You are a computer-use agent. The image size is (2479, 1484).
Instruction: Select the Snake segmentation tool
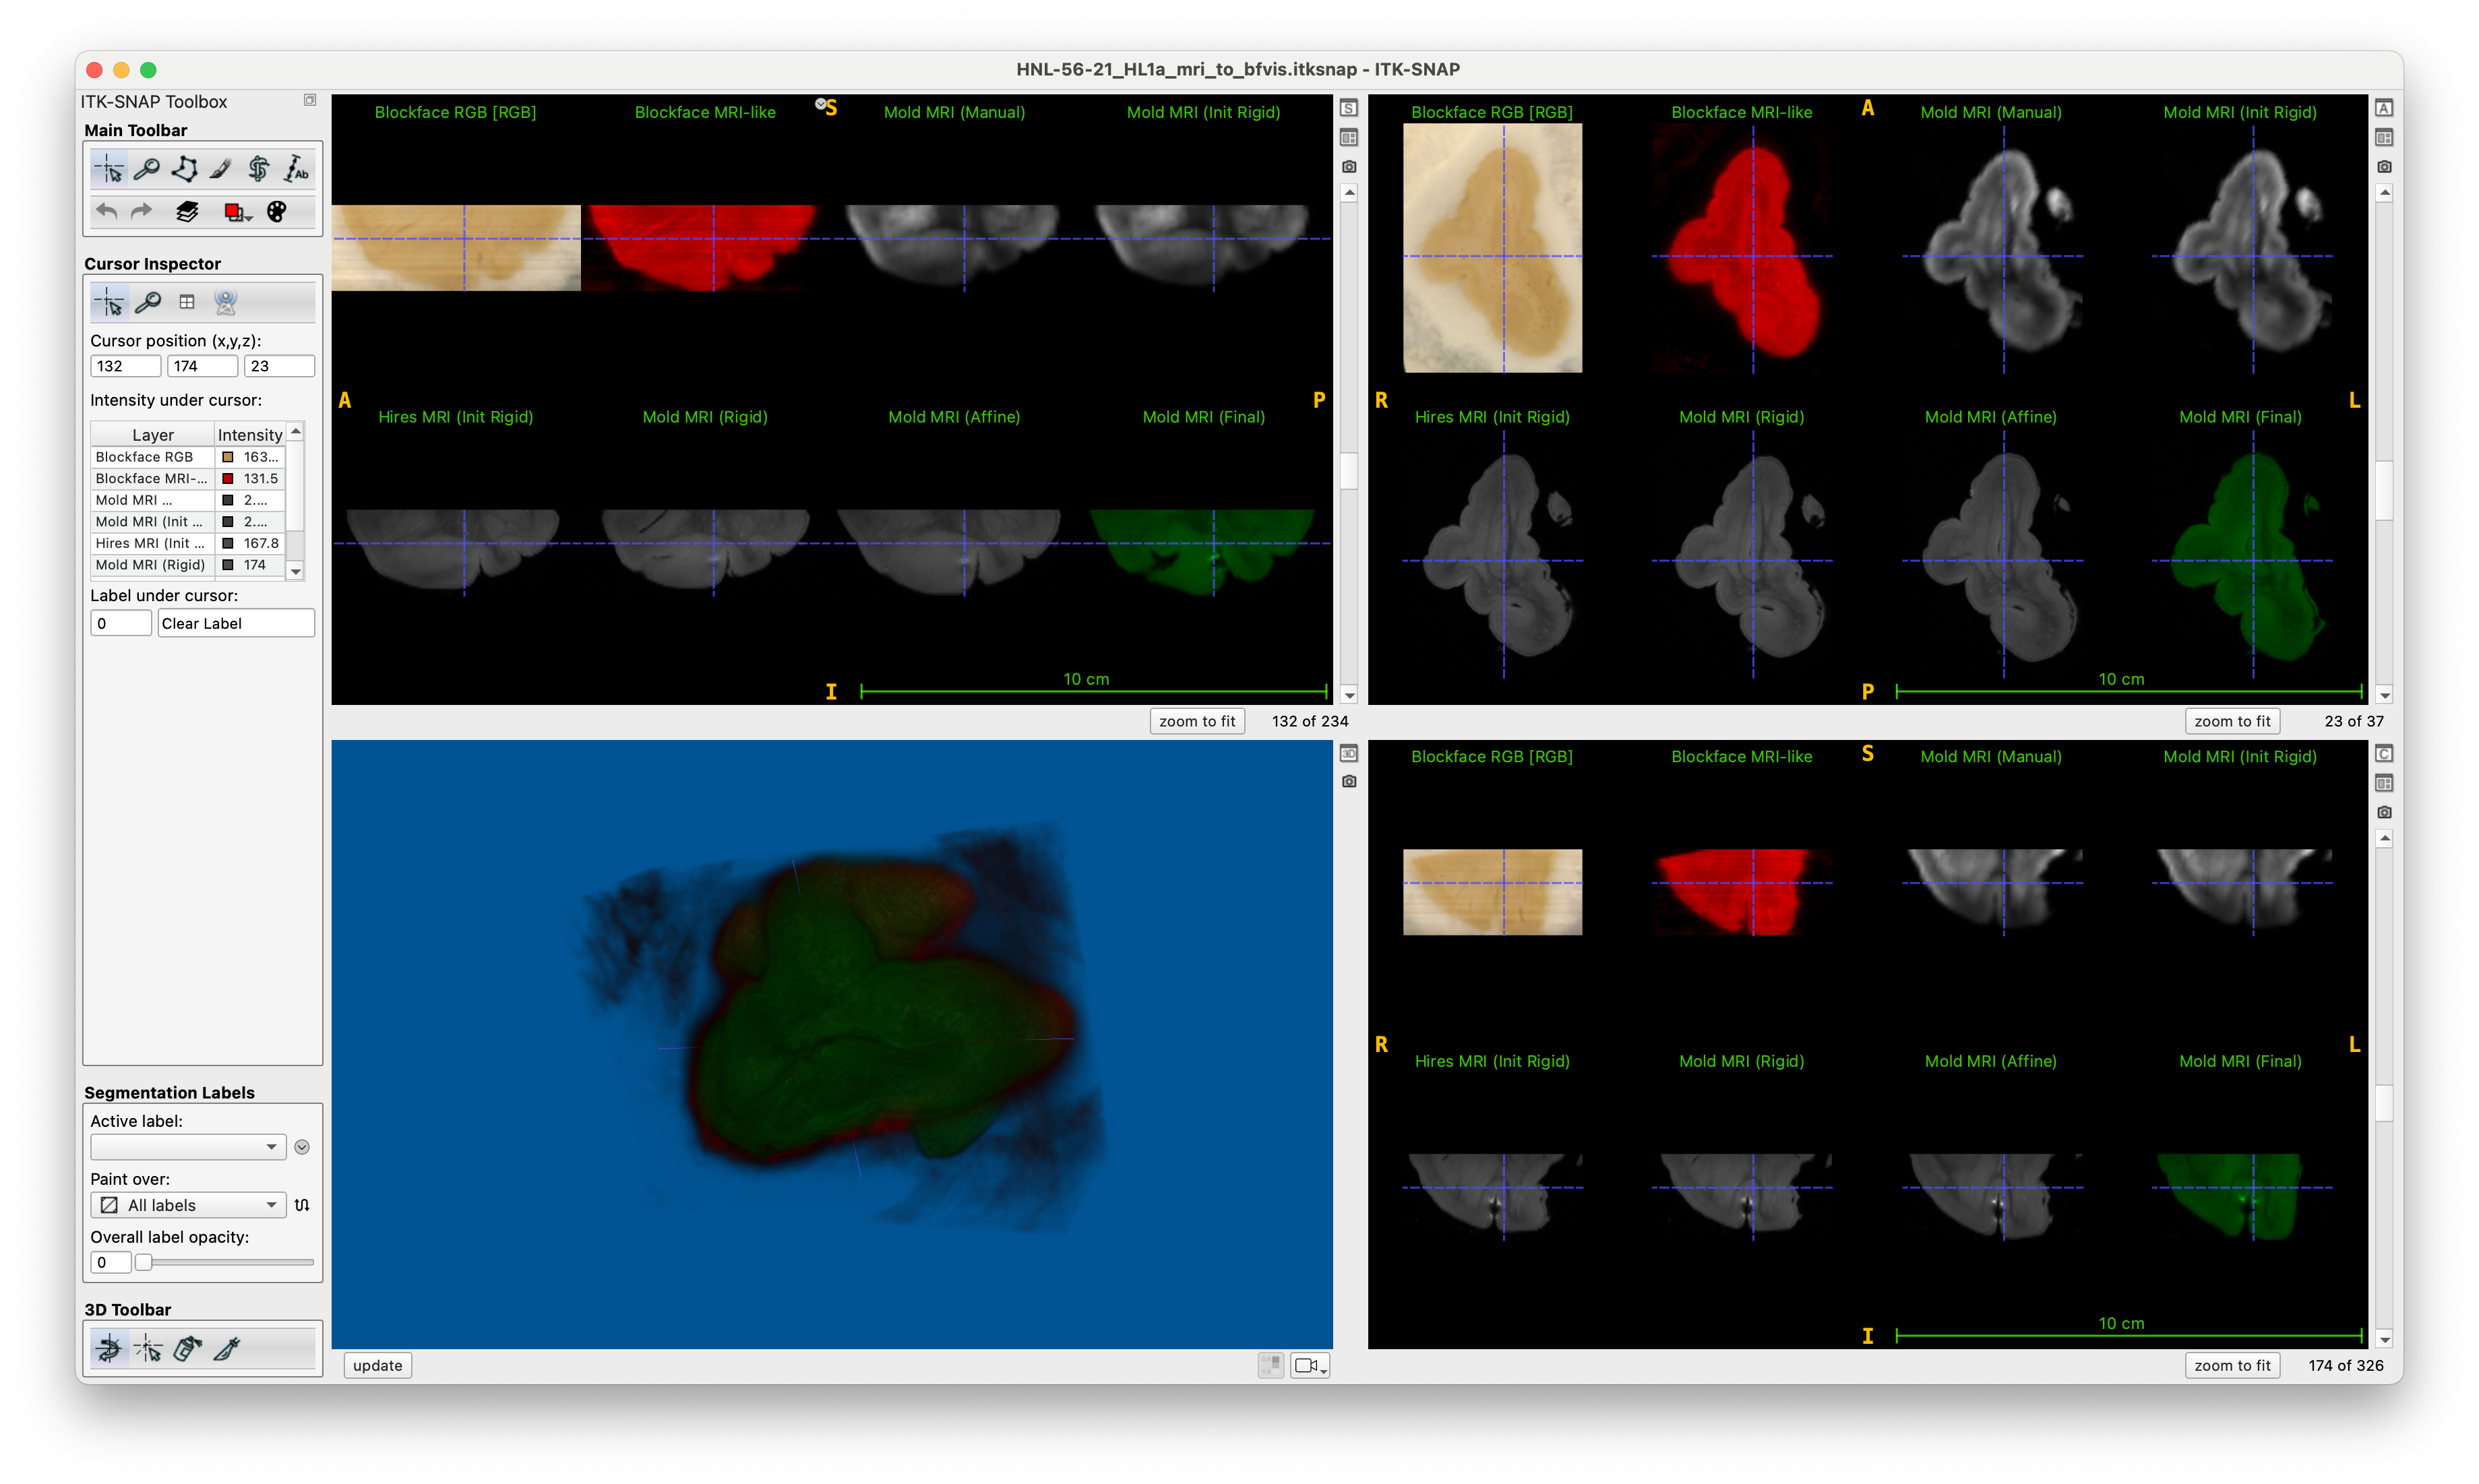pos(259,169)
